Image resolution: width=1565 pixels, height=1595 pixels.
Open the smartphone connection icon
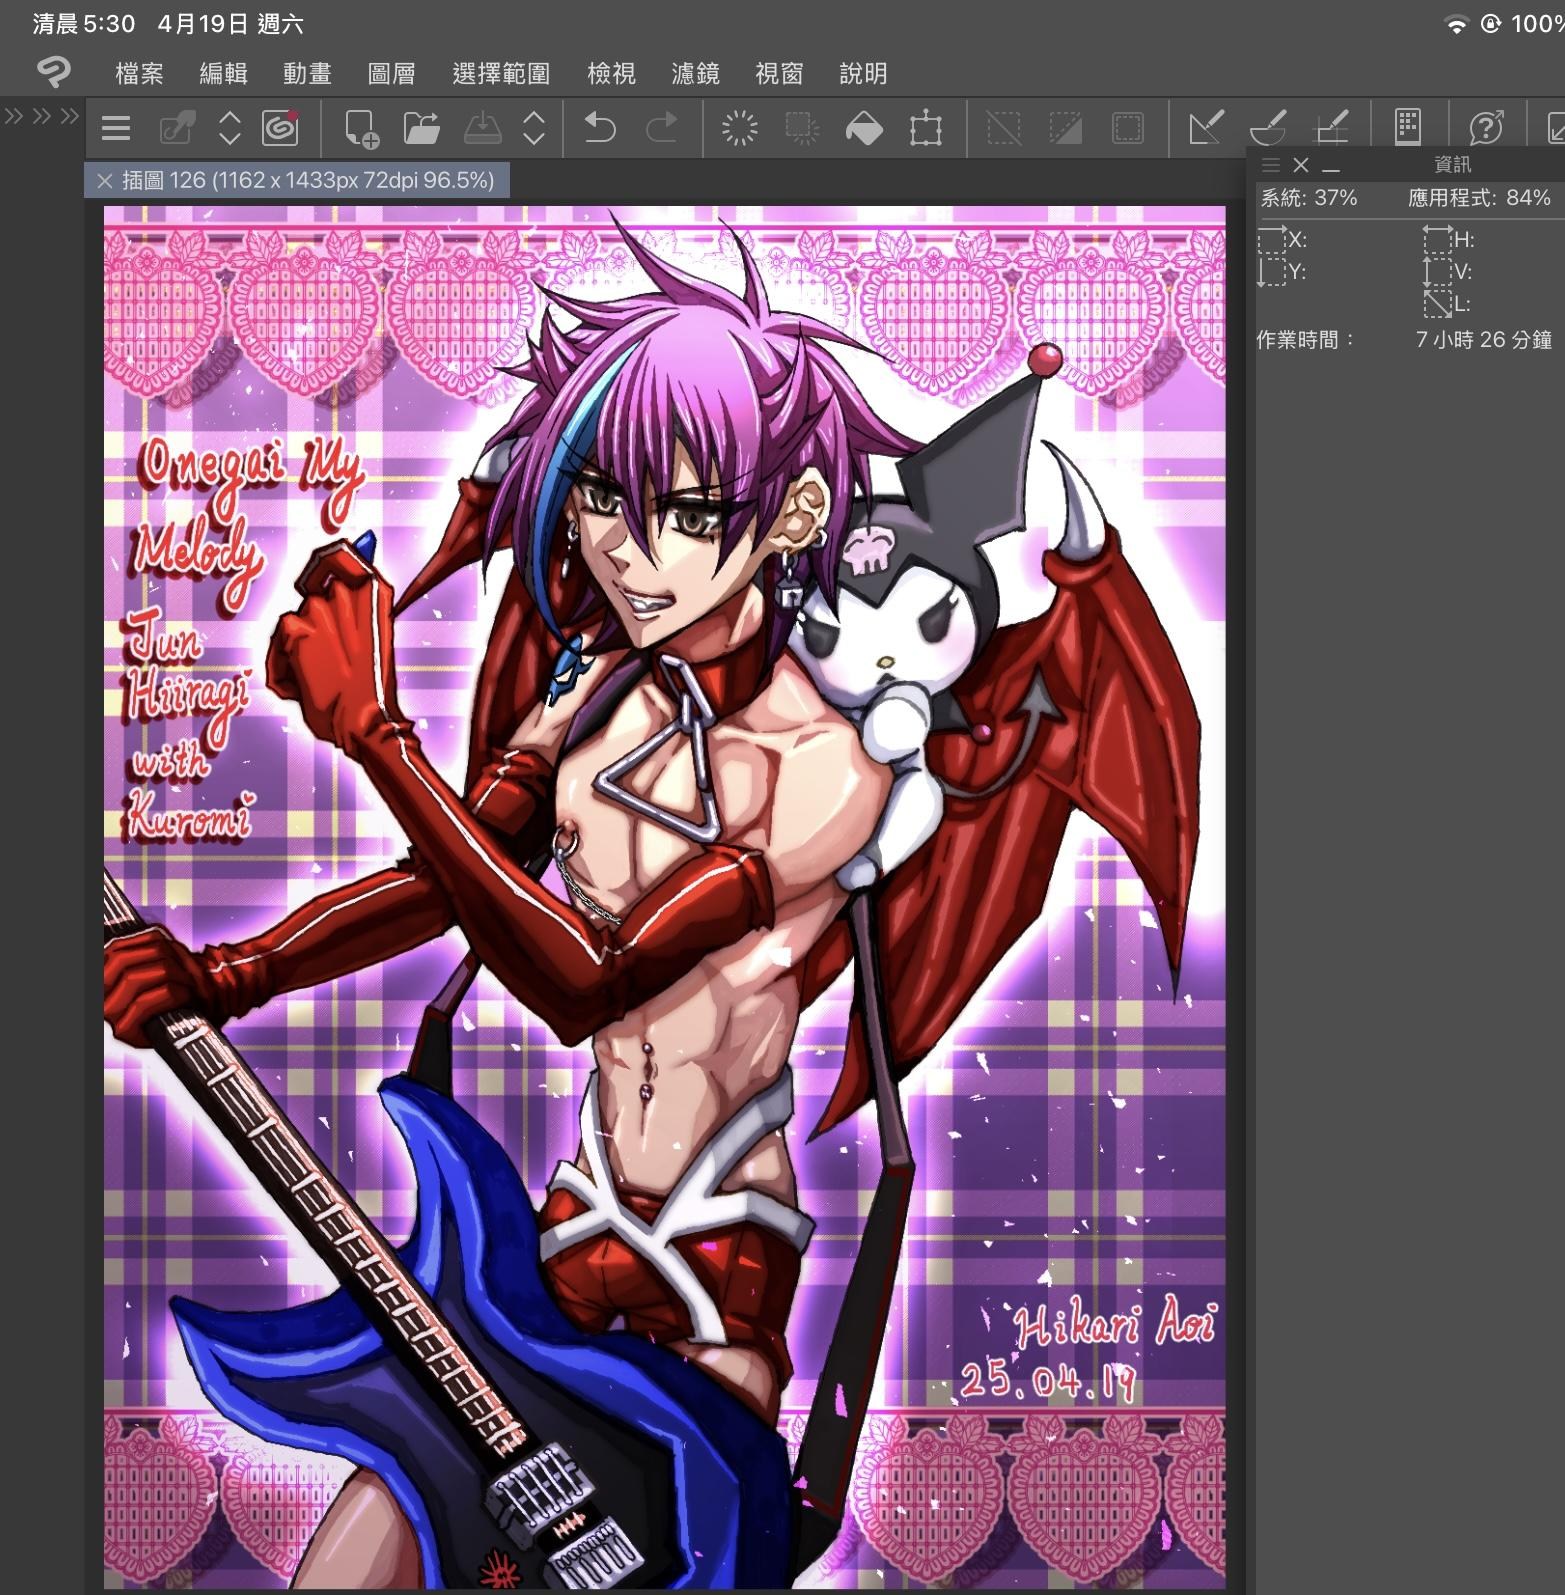point(1408,127)
